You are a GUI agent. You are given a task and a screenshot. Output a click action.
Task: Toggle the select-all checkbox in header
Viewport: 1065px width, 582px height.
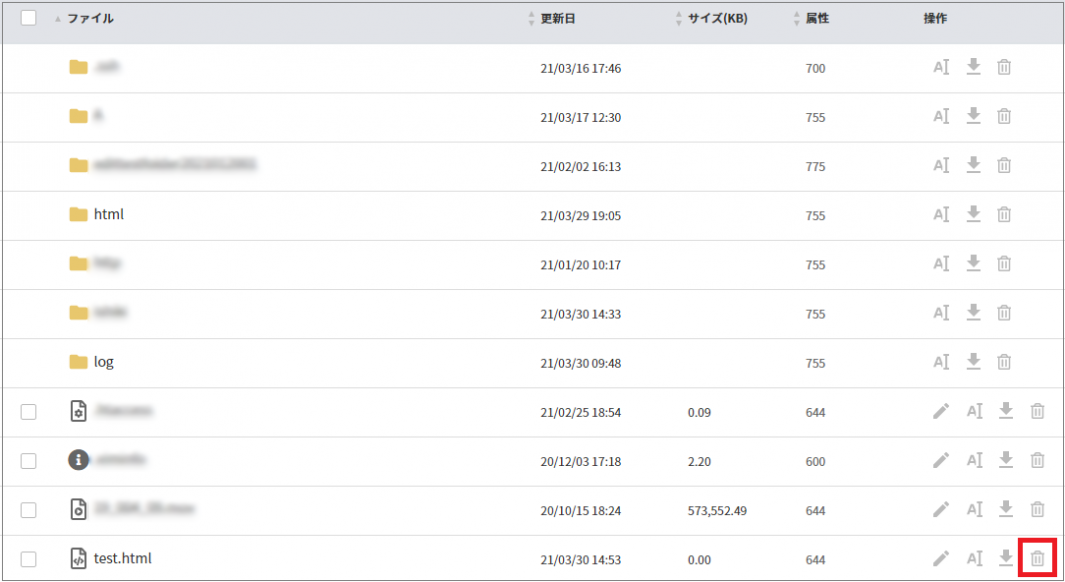29,18
